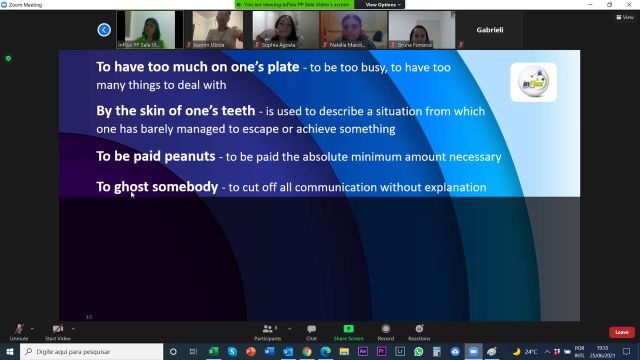Open the Chat panel

(x=311, y=332)
